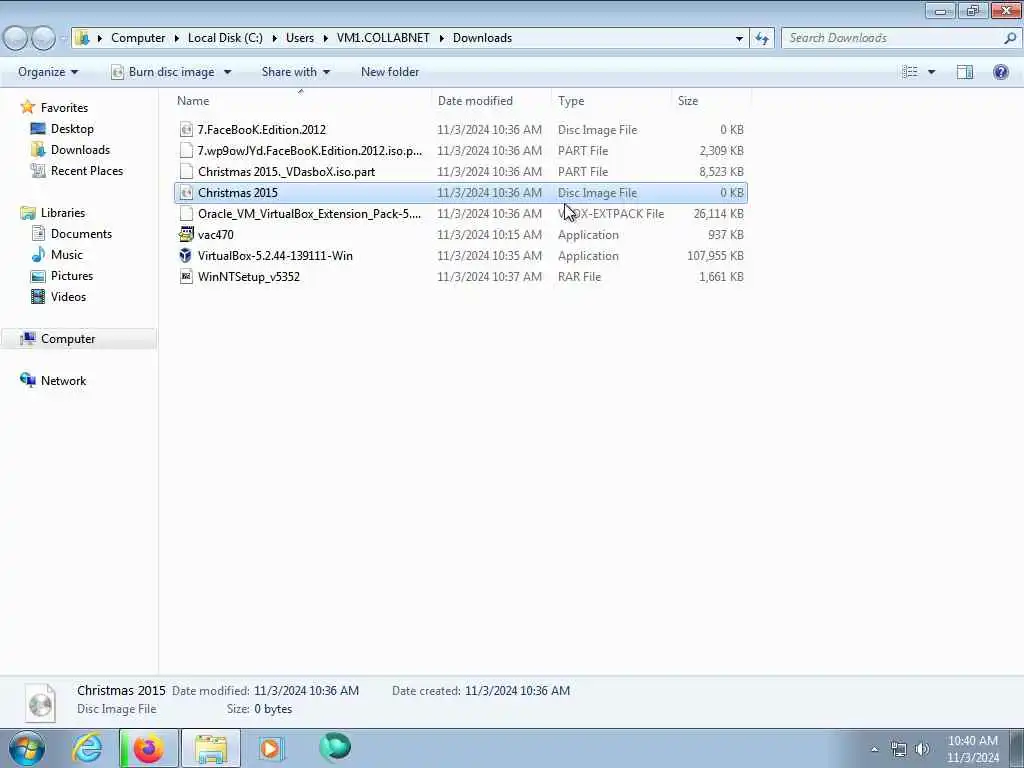Click the RAR File type cell
1024x768 pixels.
click(x=579, y=277)
